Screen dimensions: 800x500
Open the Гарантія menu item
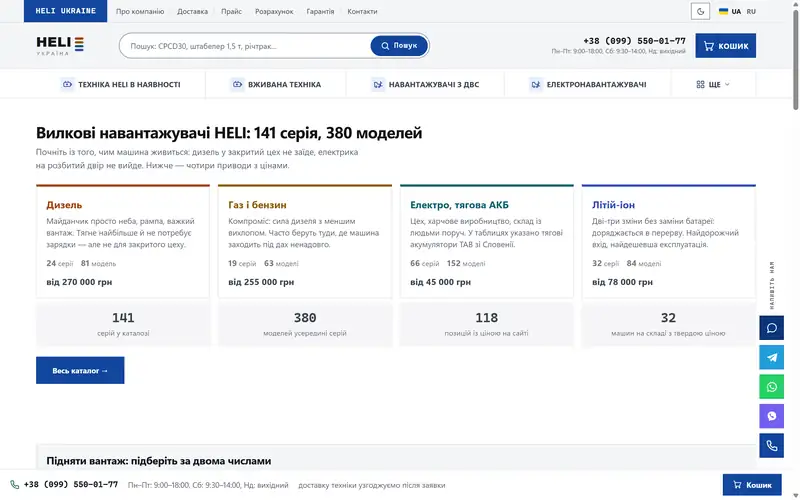tap(320, 11)
